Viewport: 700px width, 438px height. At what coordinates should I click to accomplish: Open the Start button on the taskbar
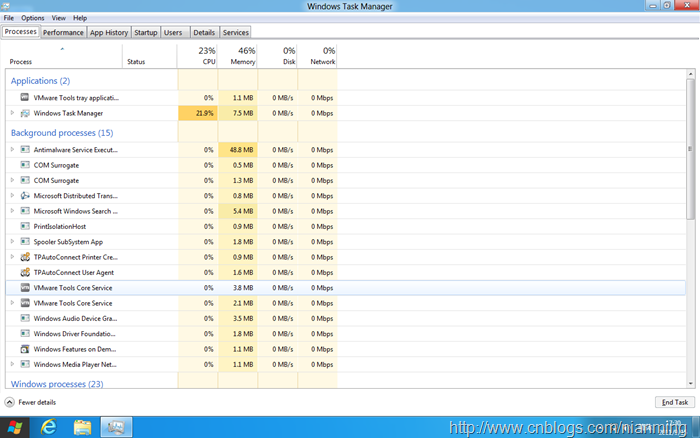pos(15,427)
